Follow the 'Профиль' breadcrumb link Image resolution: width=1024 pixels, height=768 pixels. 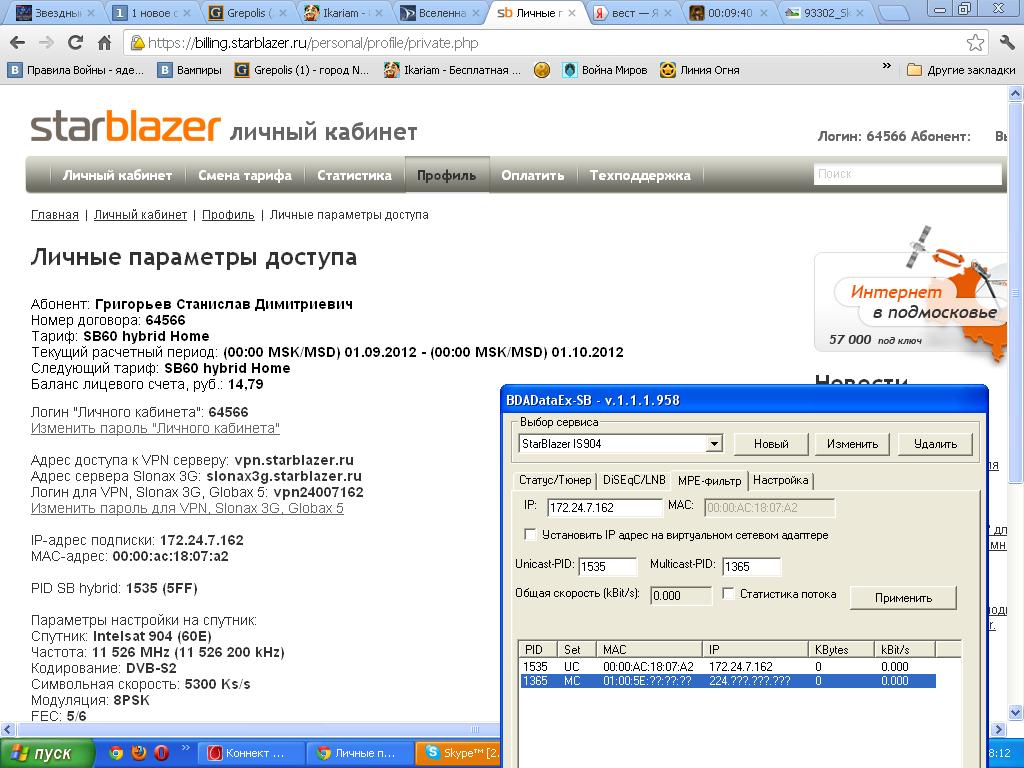tap(228, 215)
